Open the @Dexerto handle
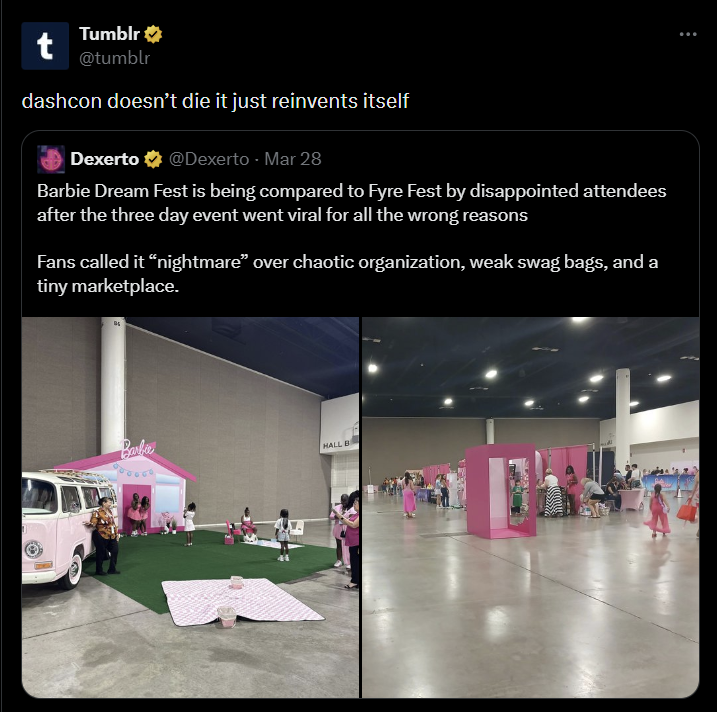 click(209, 159)
